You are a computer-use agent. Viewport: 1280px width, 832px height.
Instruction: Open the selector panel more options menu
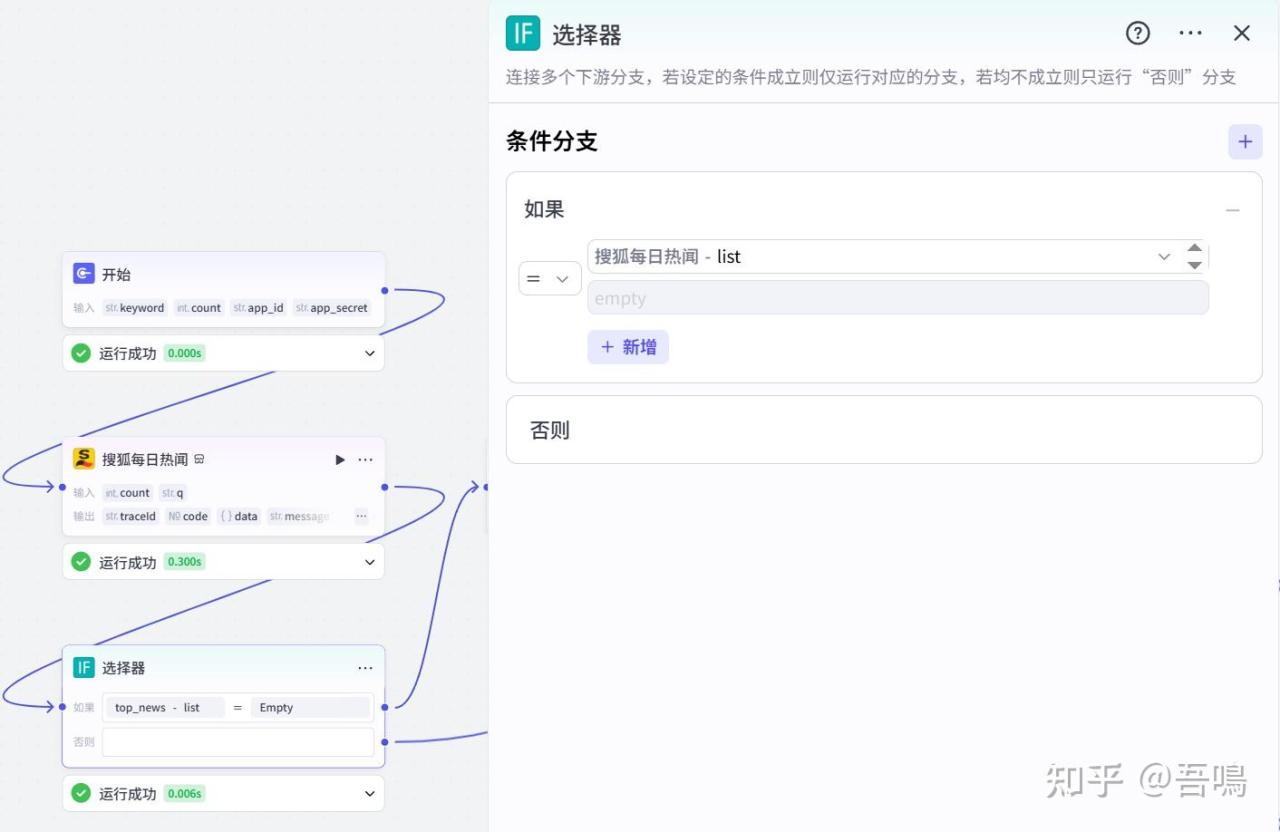[1190, 33]
